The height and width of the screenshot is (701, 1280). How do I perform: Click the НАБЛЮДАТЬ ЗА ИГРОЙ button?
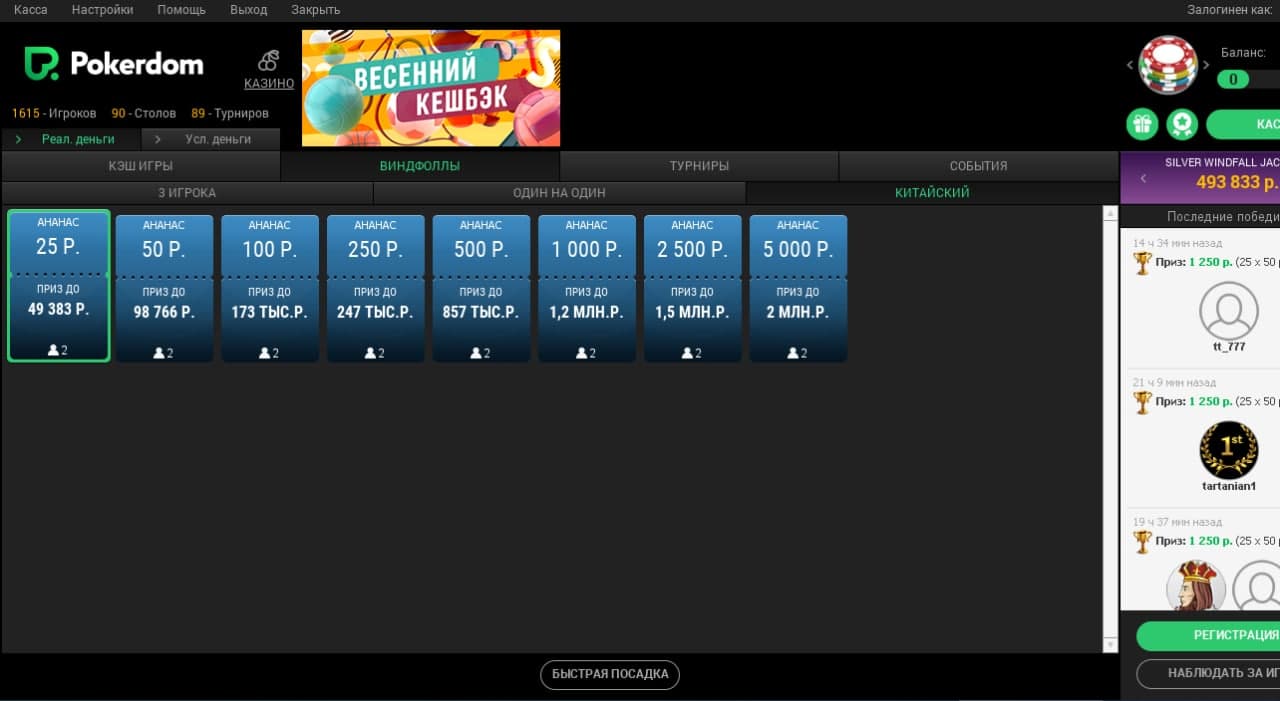(1208, 673)
